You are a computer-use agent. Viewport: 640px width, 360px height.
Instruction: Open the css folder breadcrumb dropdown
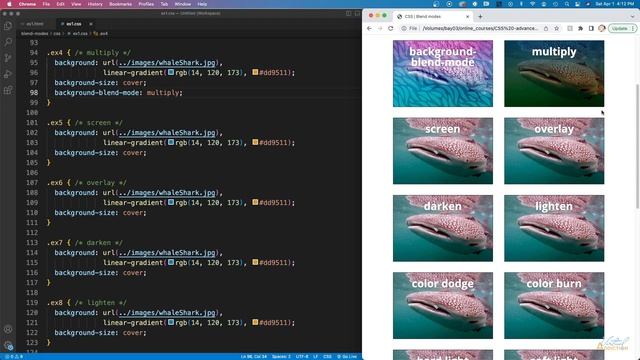[x=57, y=33]
